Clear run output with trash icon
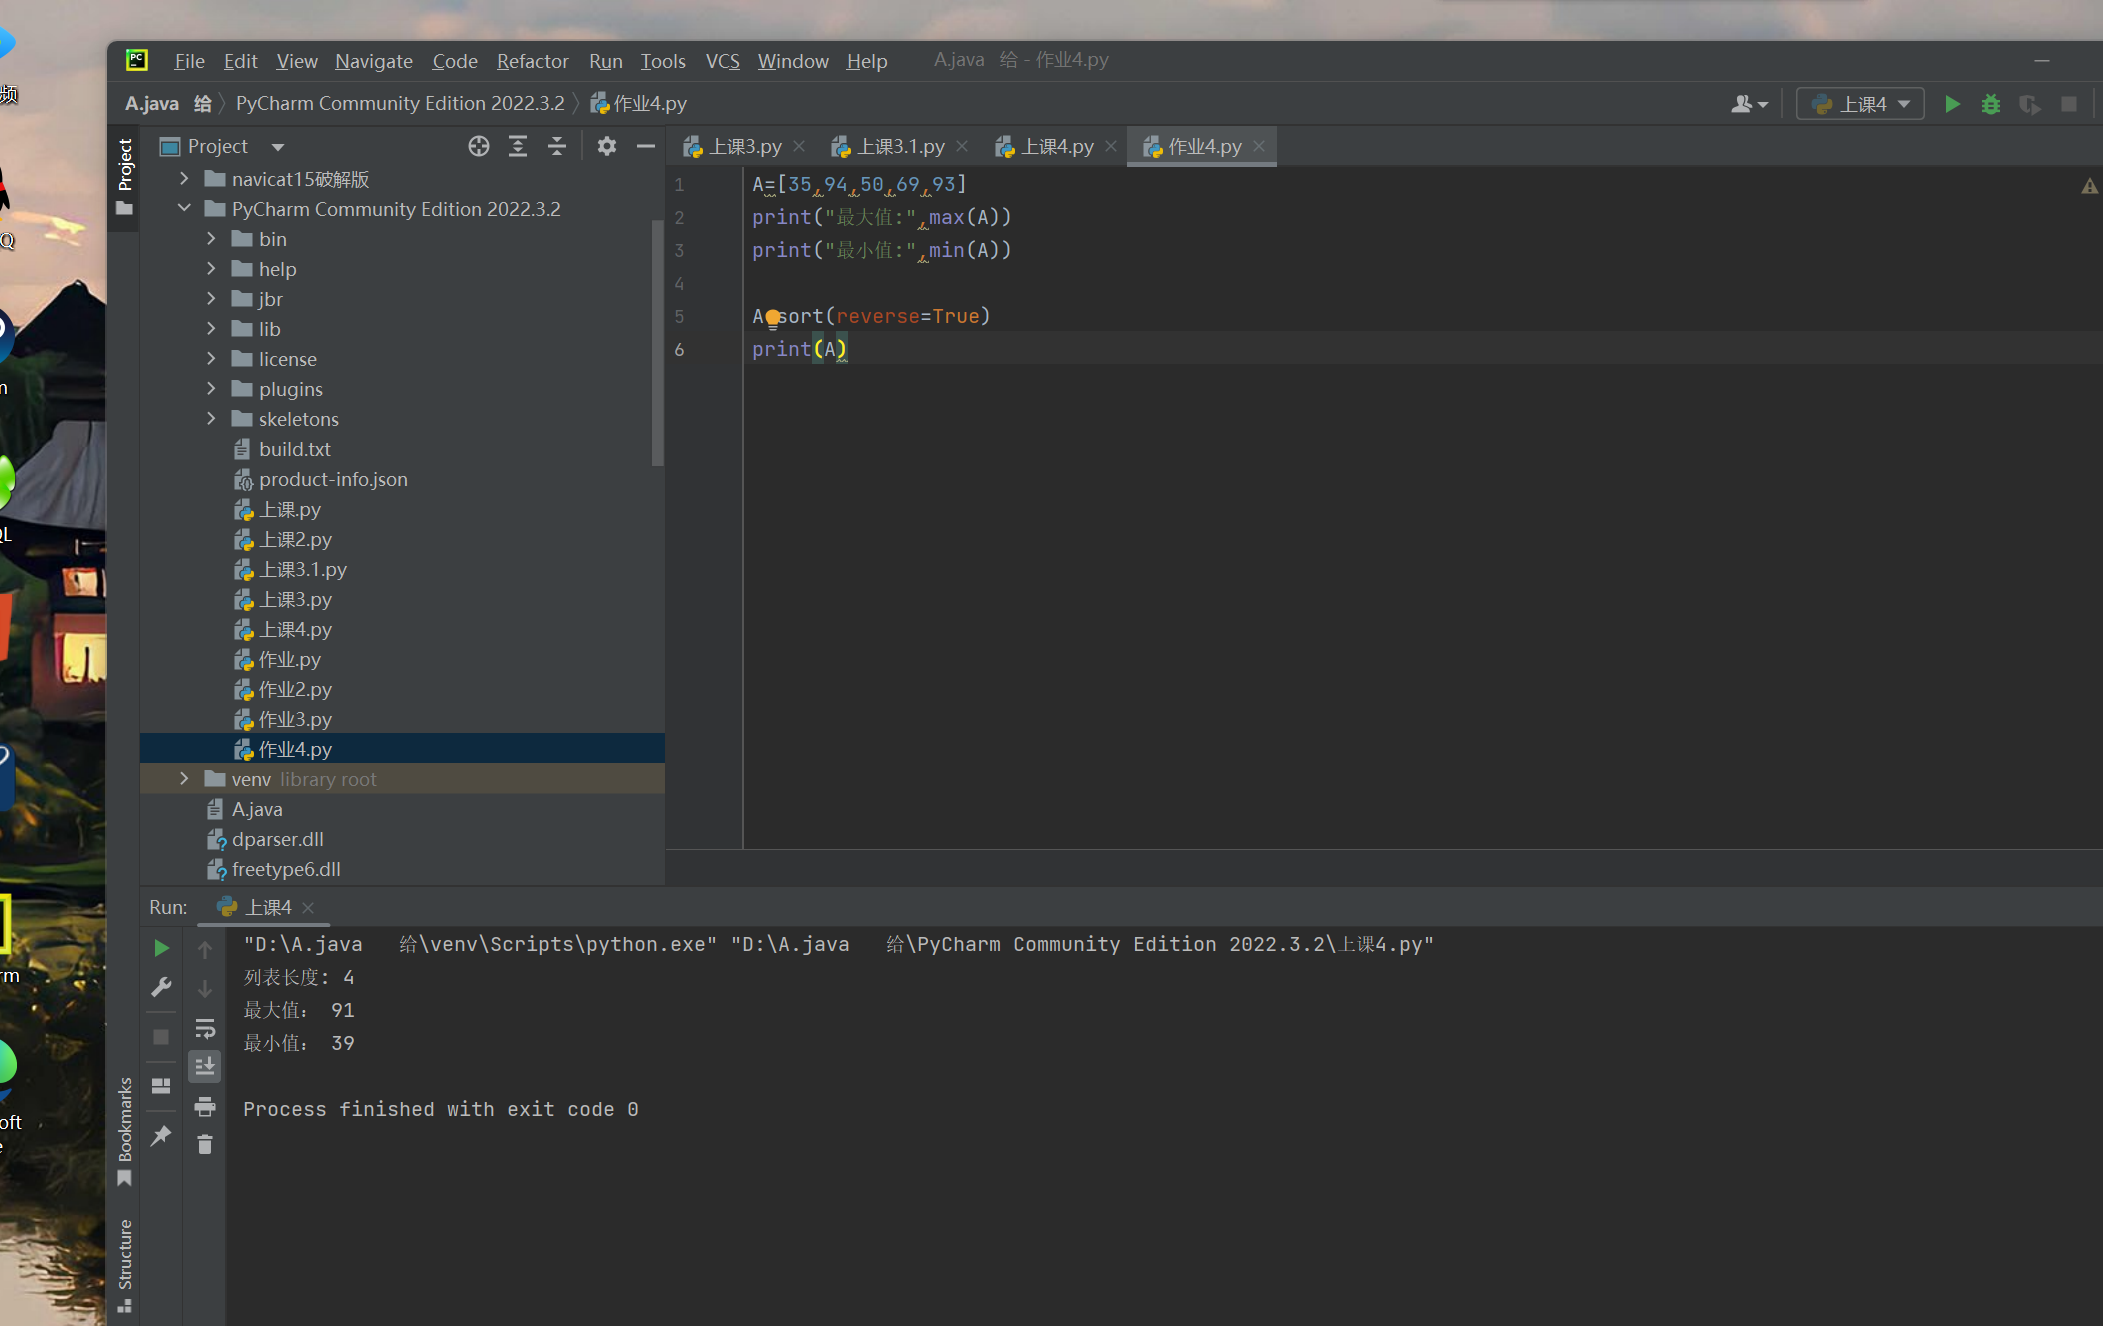 (x=205, y=1144)
